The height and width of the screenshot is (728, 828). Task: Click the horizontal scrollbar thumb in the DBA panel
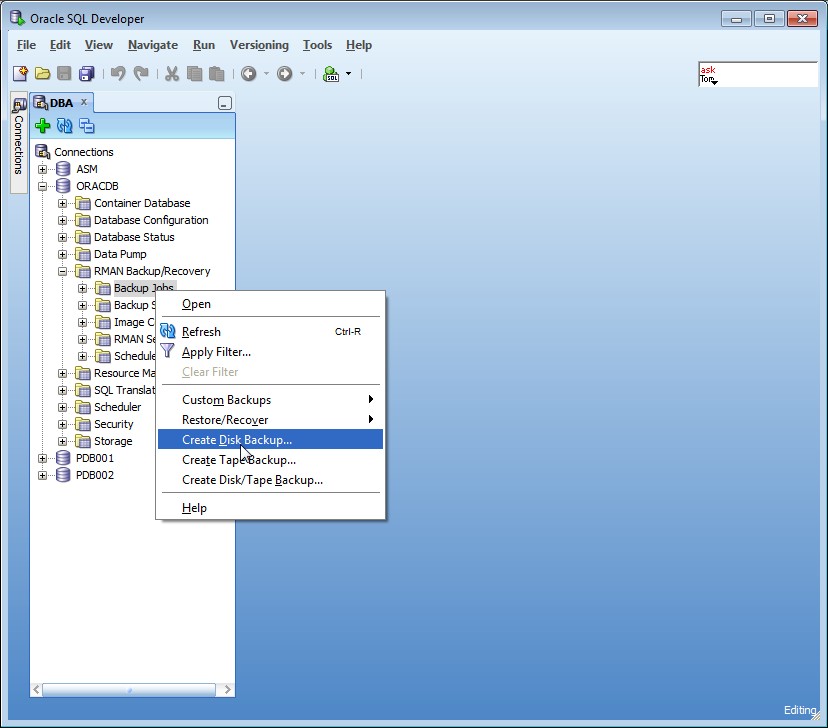click(129, 689)
